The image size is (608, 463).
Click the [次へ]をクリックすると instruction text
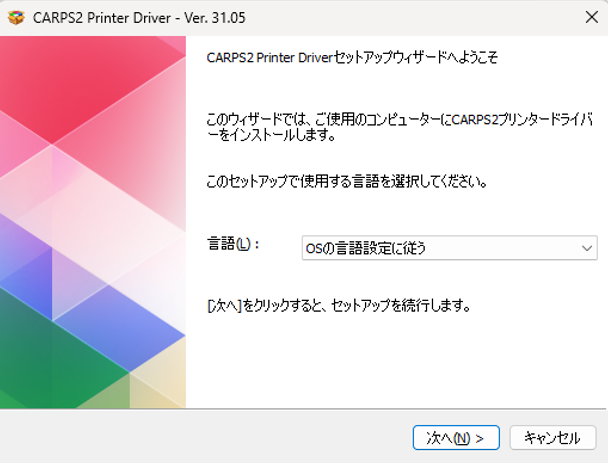tap(339, 306)
